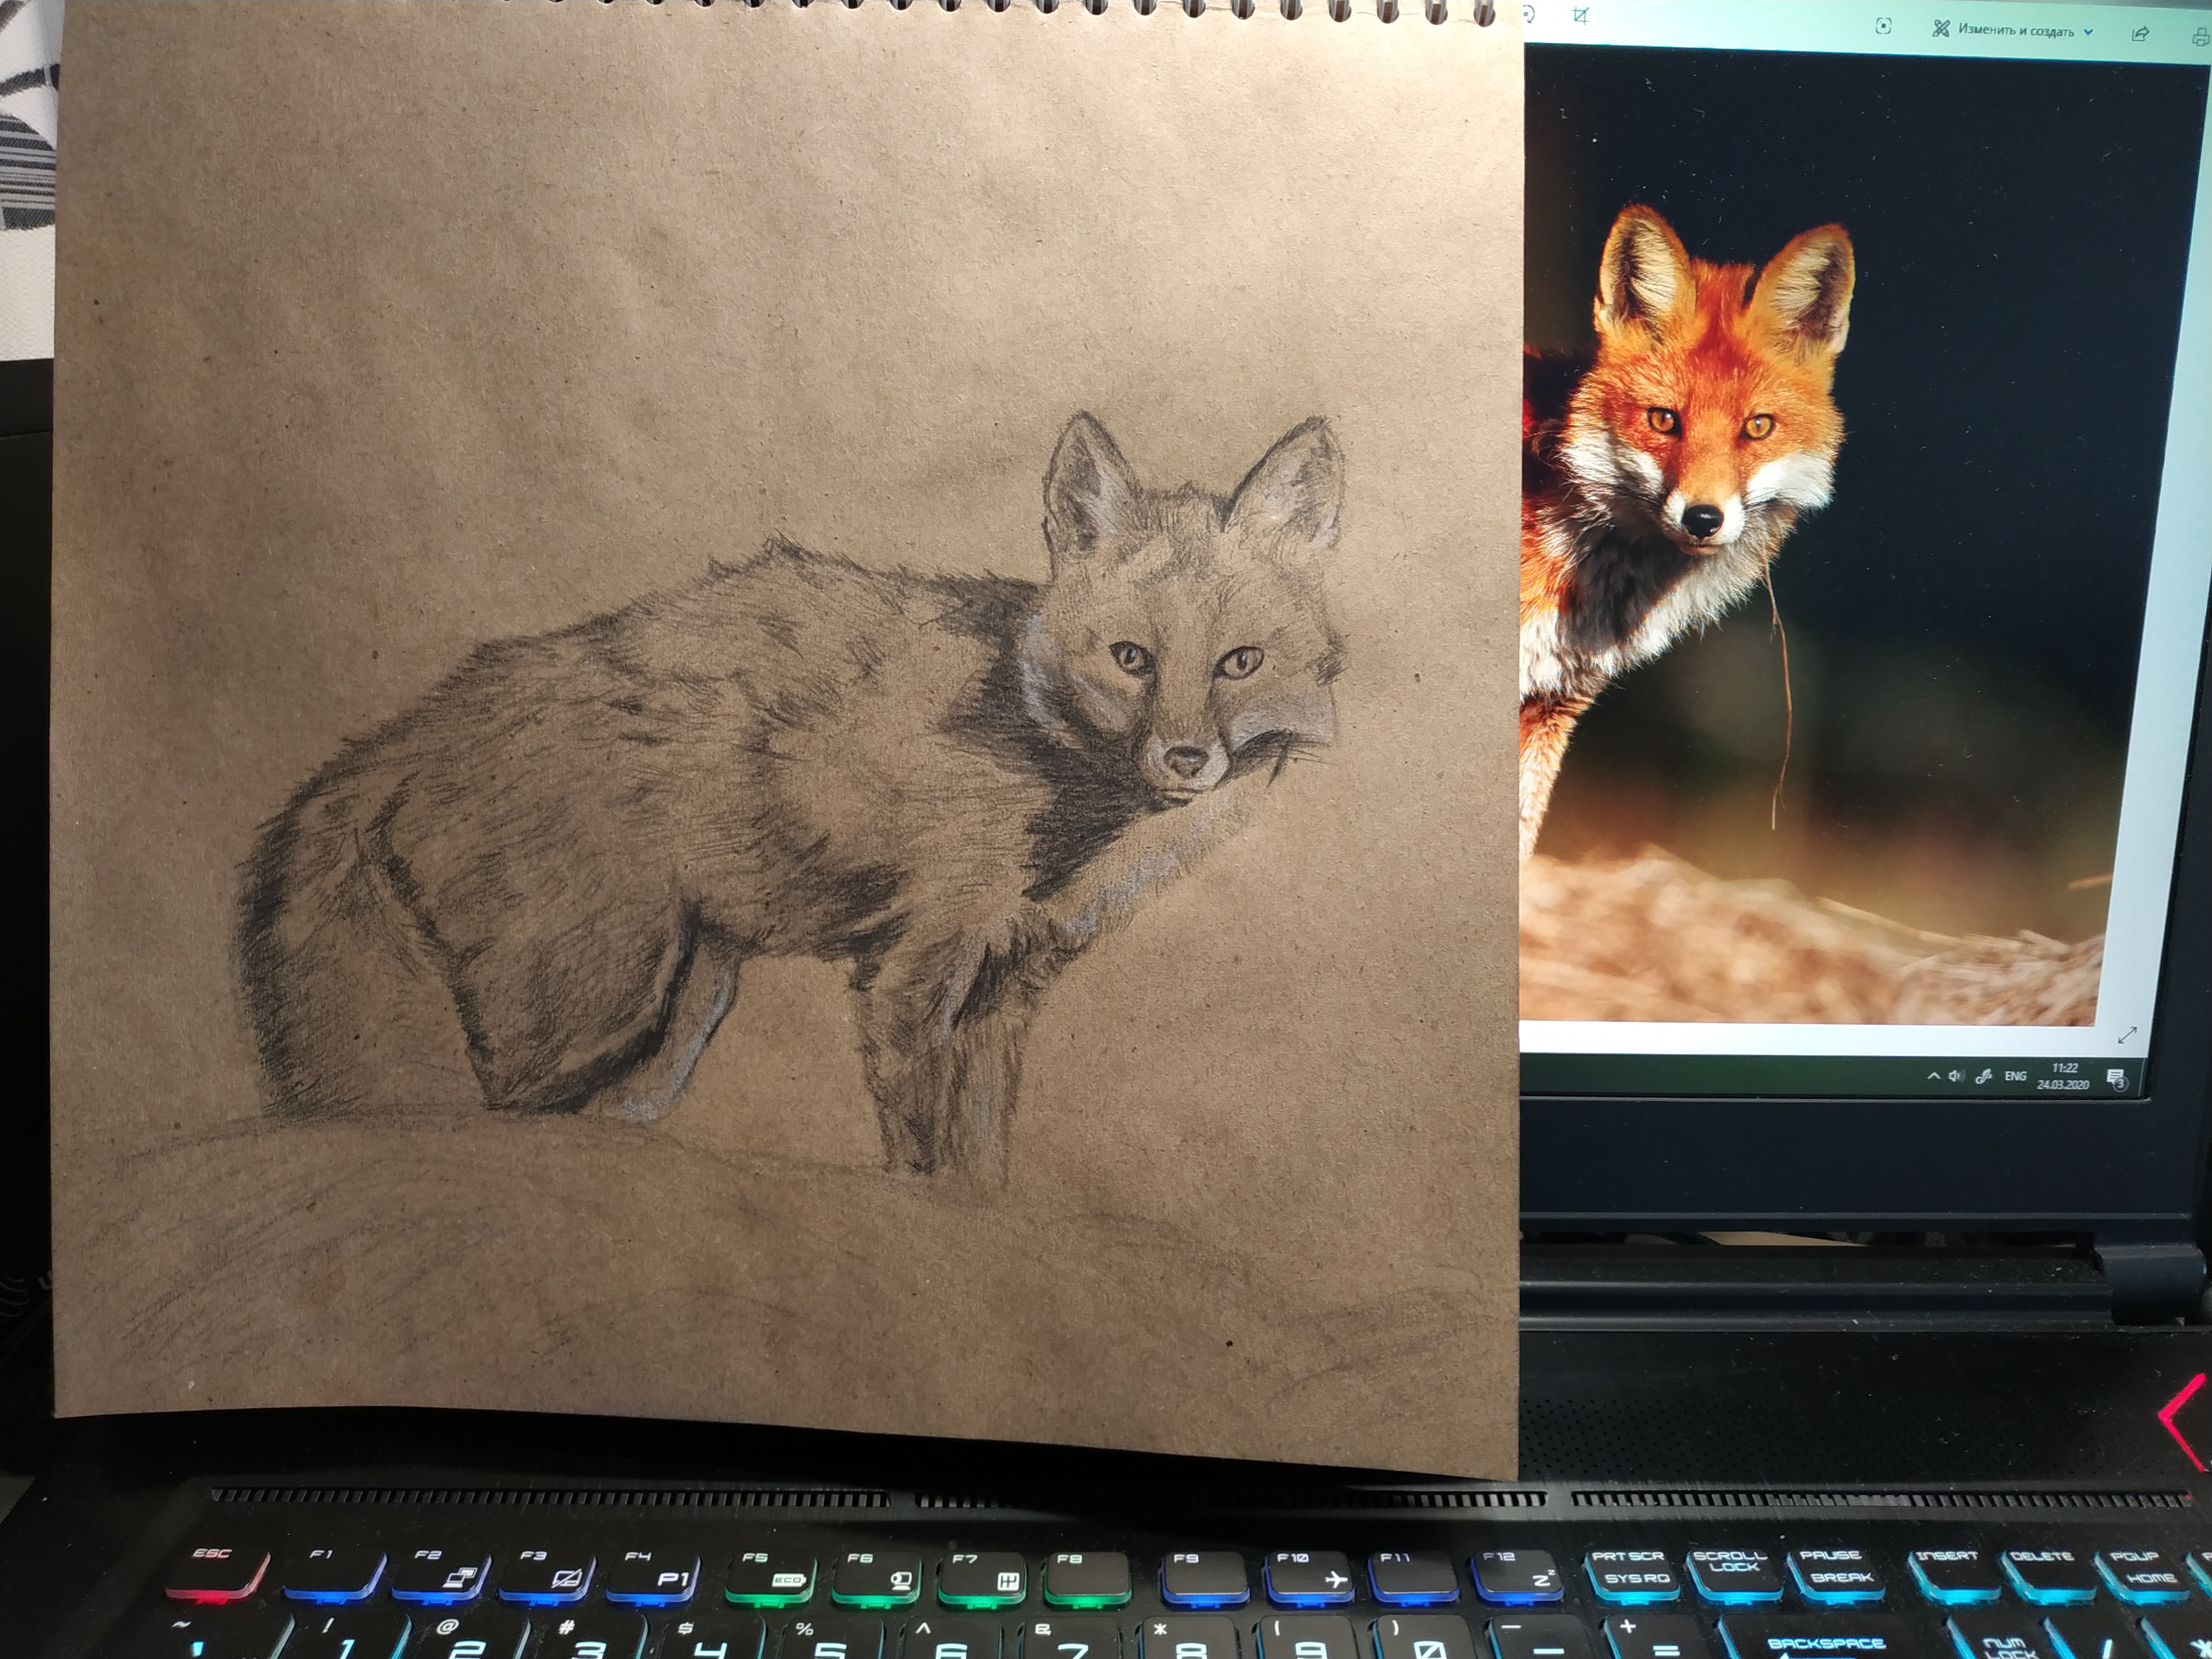The image size is (2212, 1659).
Task: Select the crop tool icon
Action: pyautogui.click(x=1580, y=15)
